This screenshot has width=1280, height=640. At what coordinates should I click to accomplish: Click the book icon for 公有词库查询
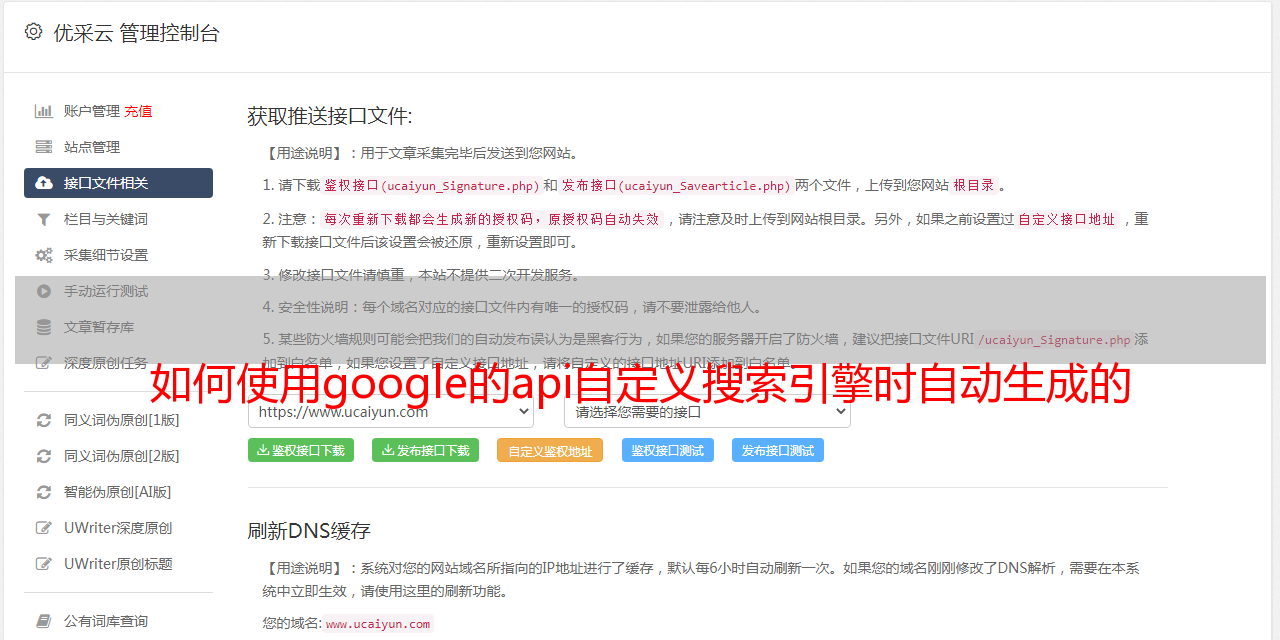(x=44, y=621)
